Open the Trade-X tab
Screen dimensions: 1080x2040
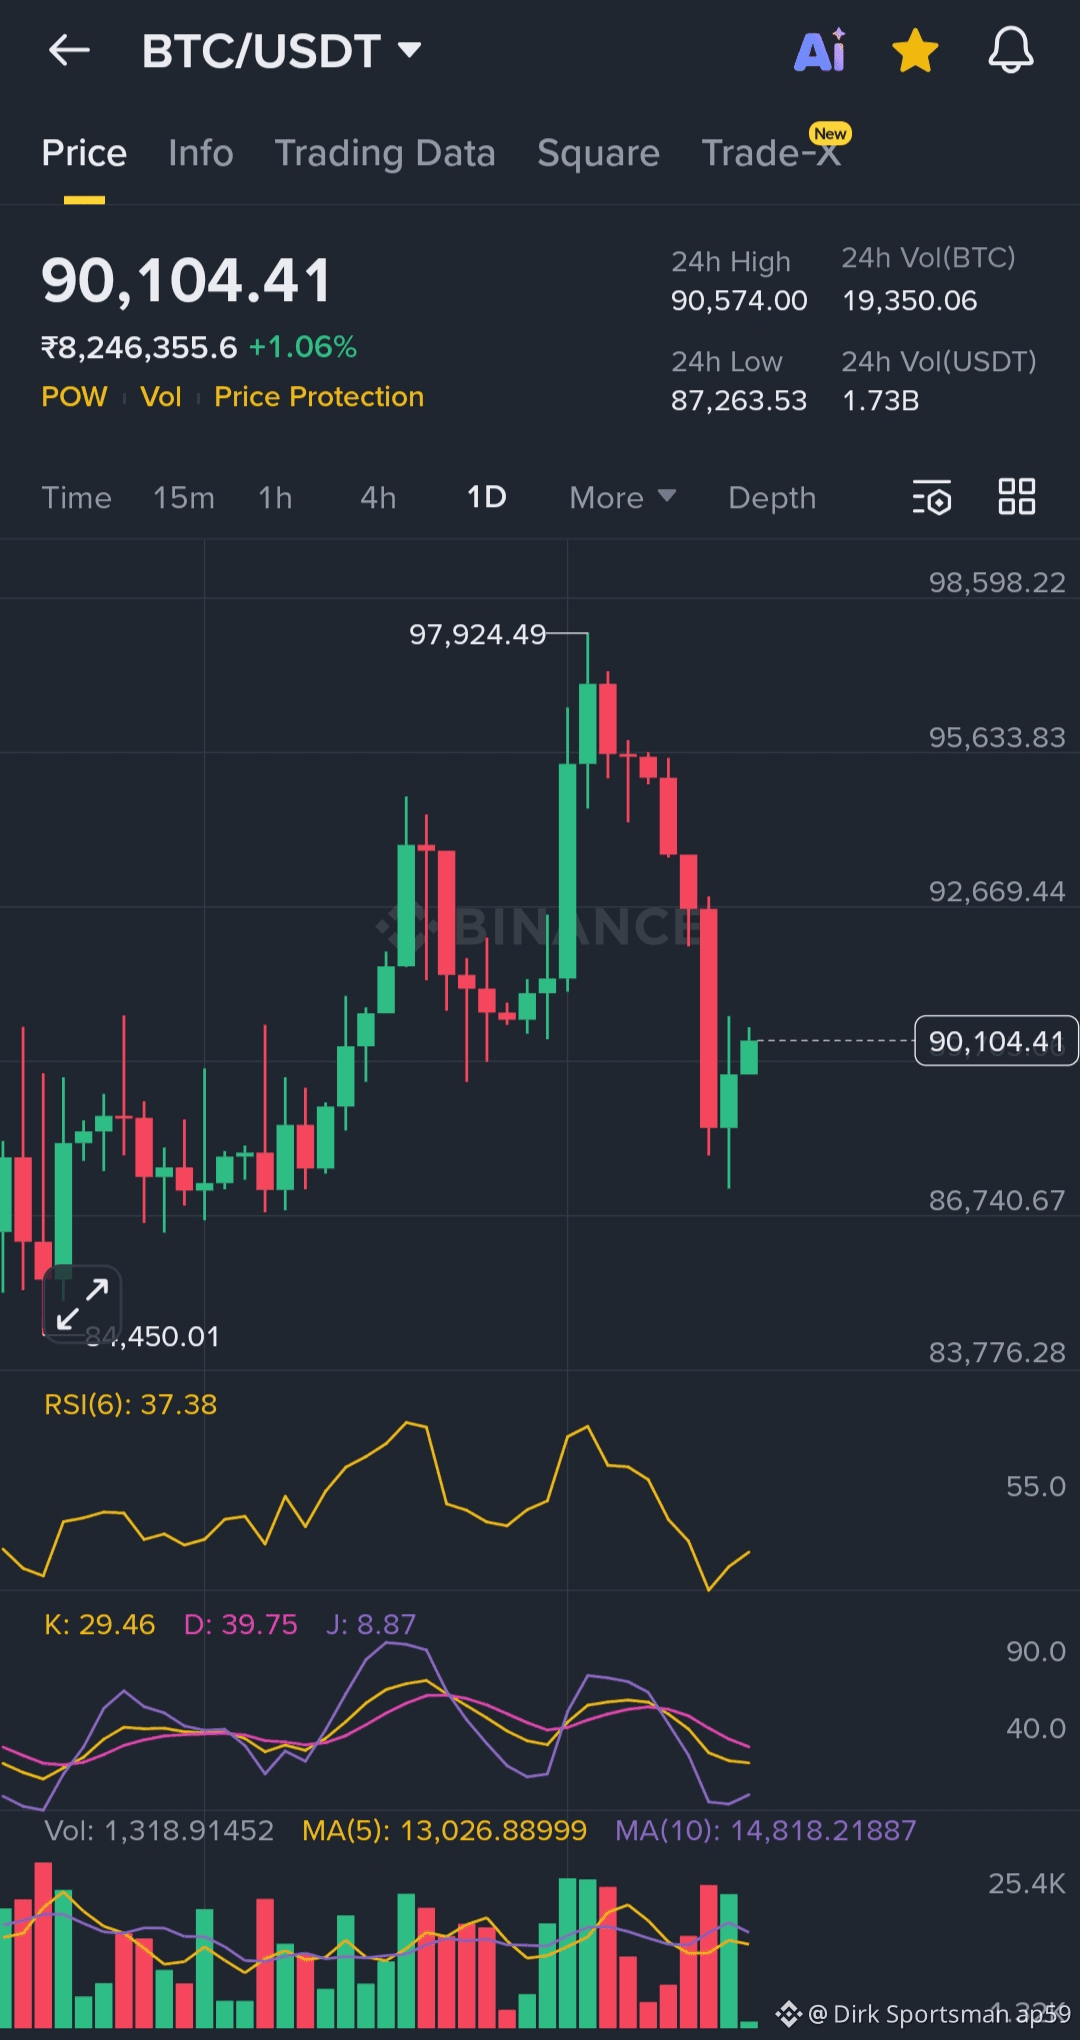click(771, 153)
